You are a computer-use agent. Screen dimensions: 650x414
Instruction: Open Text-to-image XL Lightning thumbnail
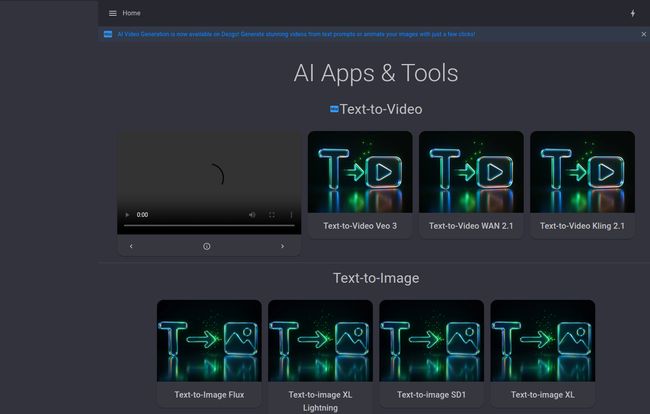pyautogui.click(x=320, y=341)
